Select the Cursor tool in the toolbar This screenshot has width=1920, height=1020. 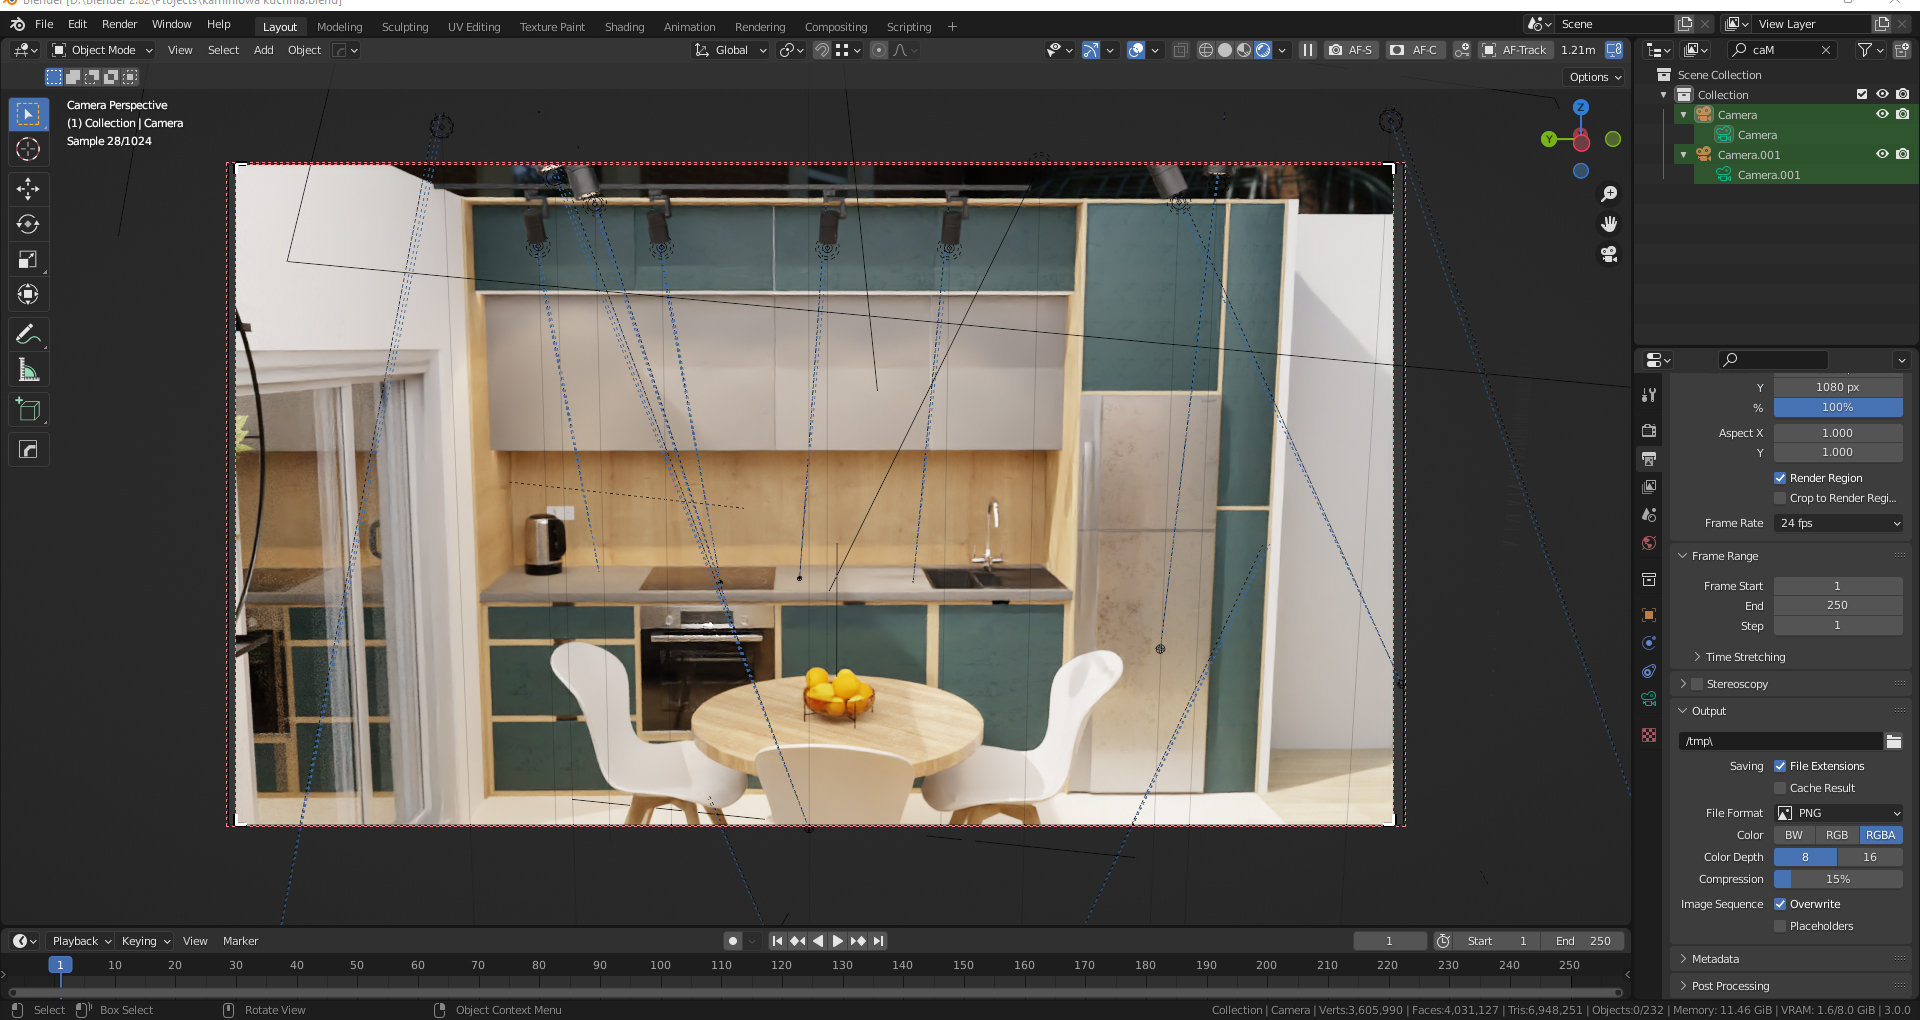[x=28, y=150]
